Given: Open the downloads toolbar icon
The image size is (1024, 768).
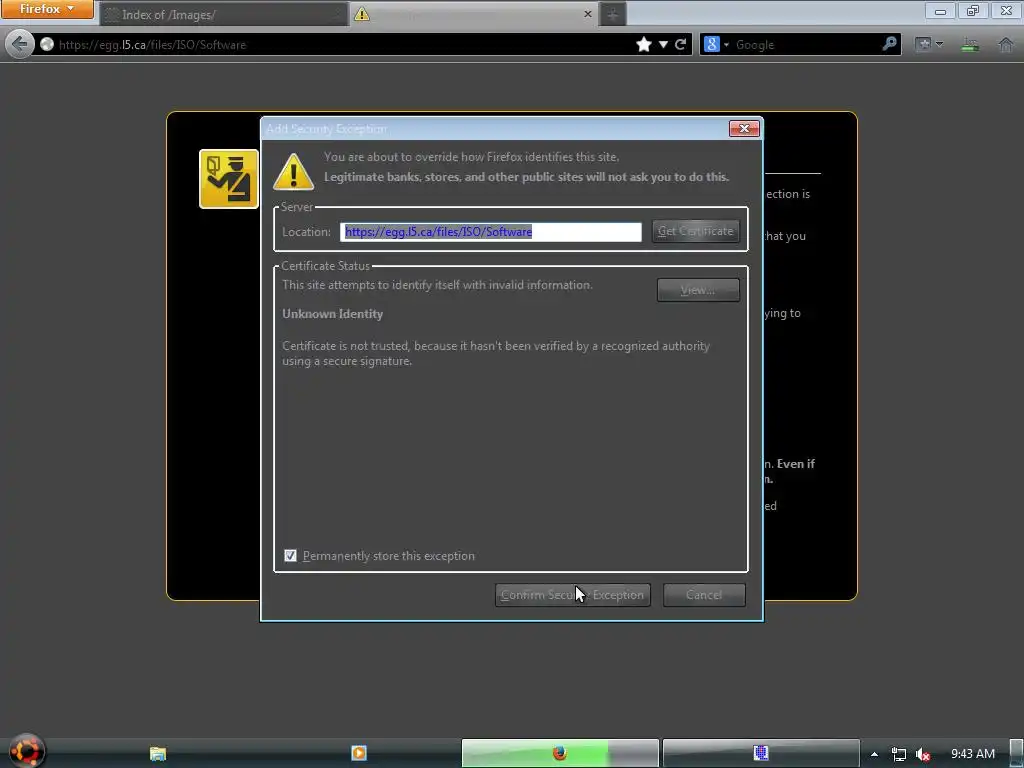Looking at the screenshot, I should pyautogui.click(x=970, y=44).
